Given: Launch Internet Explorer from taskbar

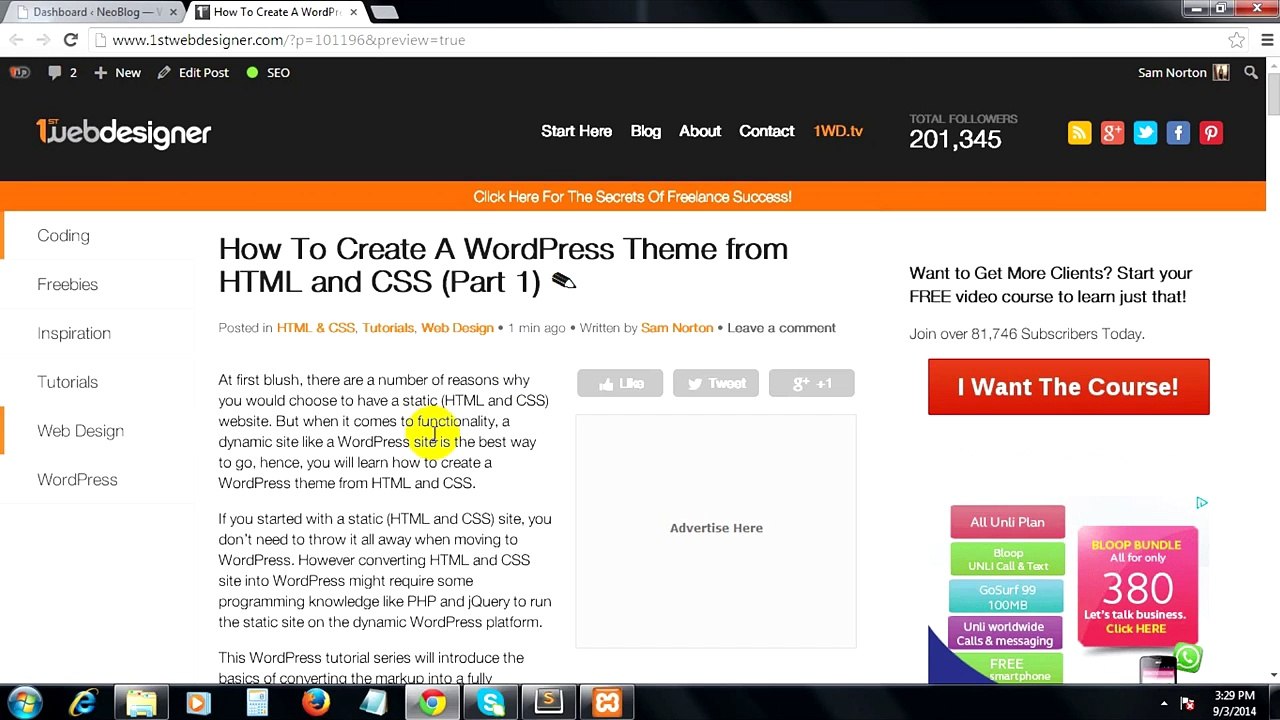Looking at the screenshot, I should click(x=83, y=703).
